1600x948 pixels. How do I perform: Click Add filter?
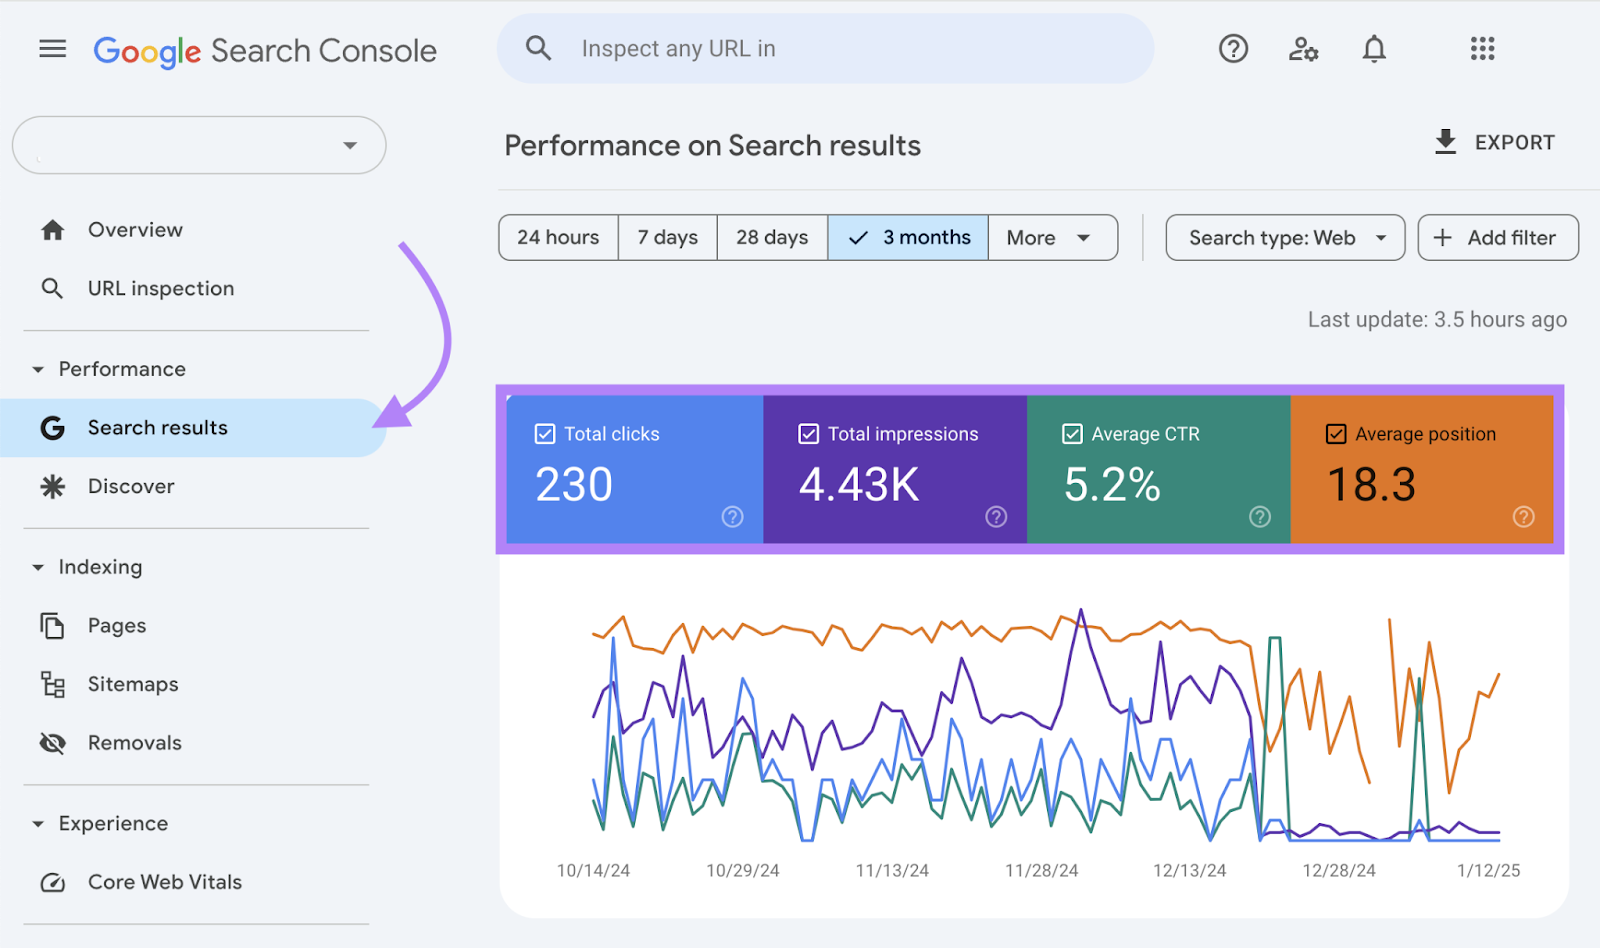tap(1497, 237)
